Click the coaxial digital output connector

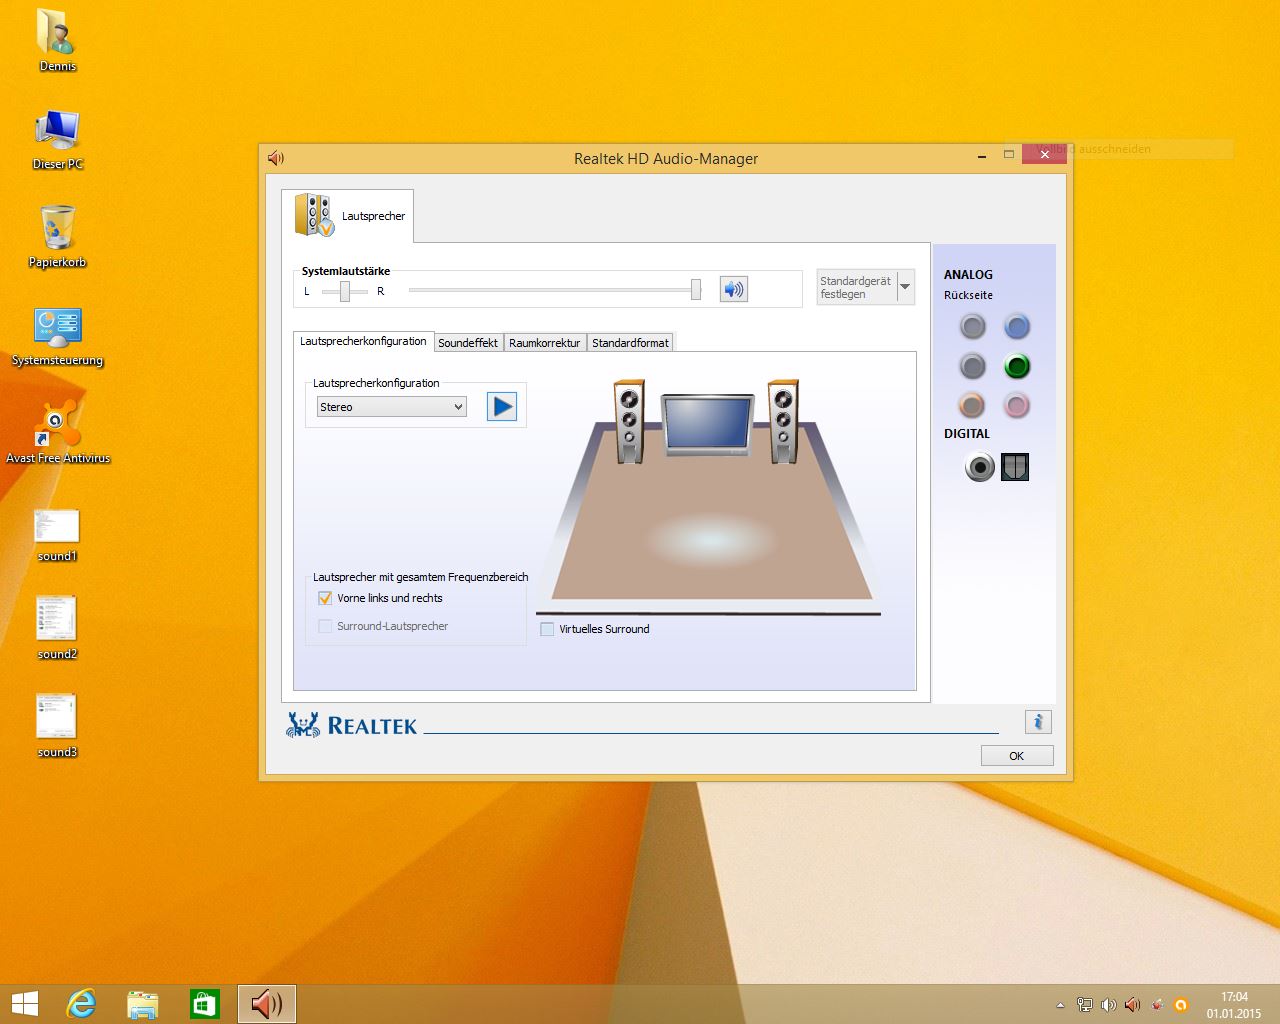click(x=980, y=467)
